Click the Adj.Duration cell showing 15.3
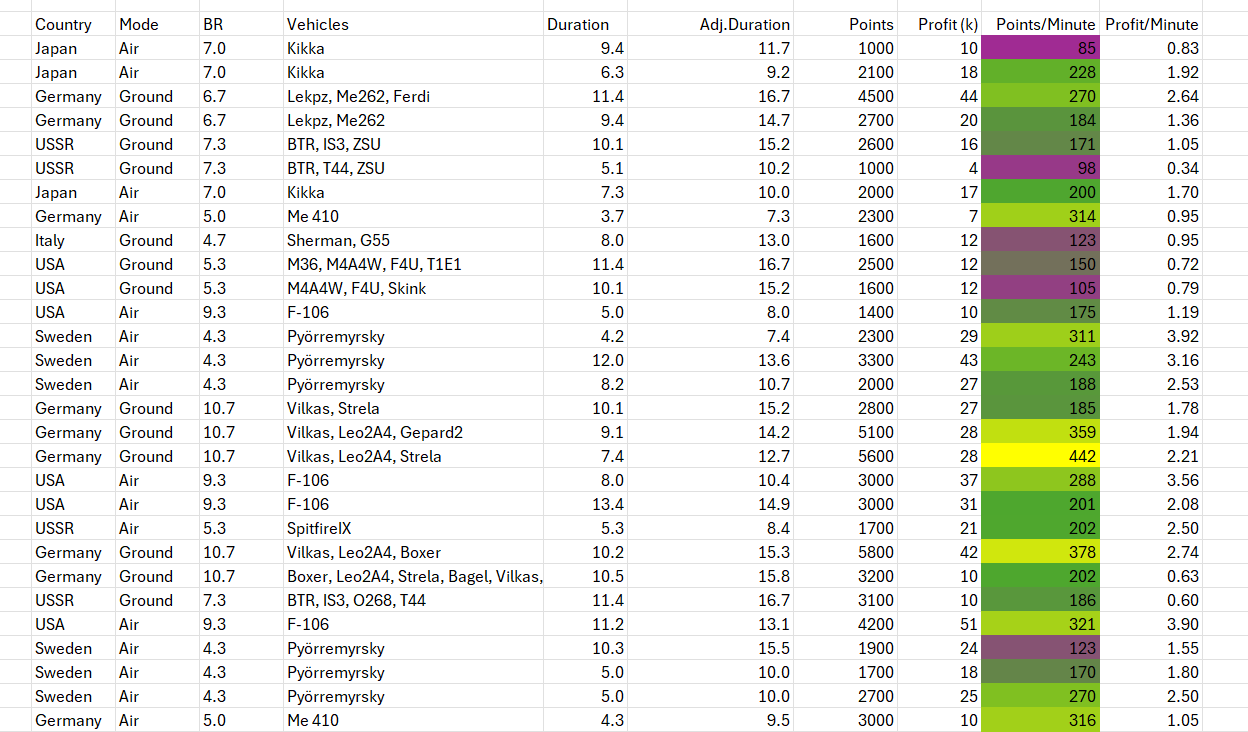This screenshot has width=1248, height=732. point(711,552)
